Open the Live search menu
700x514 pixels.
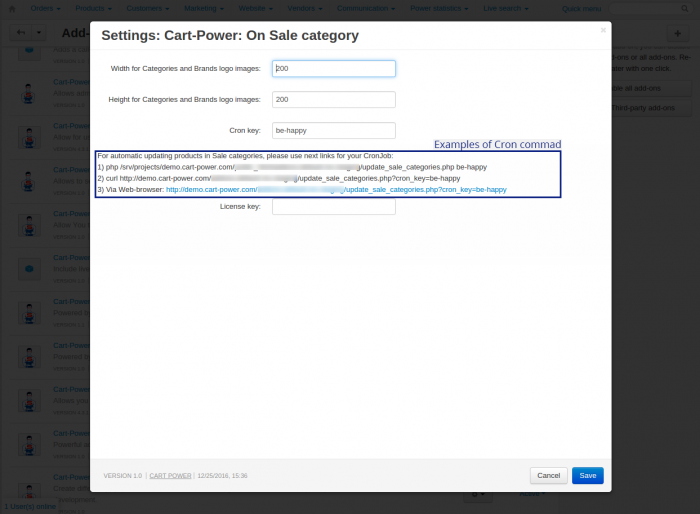click(505, 8)
